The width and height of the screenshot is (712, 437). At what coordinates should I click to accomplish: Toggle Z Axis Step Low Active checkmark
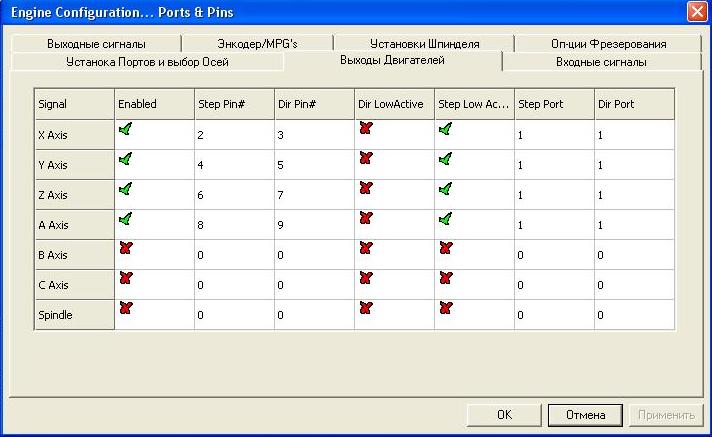click(x=445, y=188)
